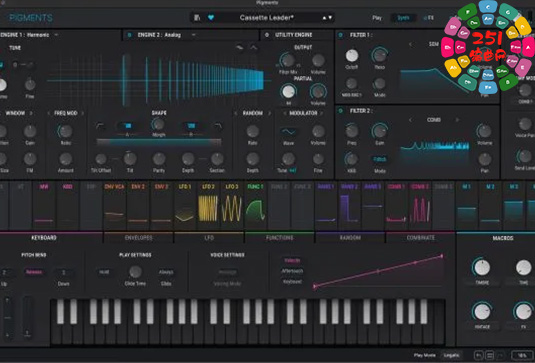Select next Random section arrow

(x=269, y=113)
